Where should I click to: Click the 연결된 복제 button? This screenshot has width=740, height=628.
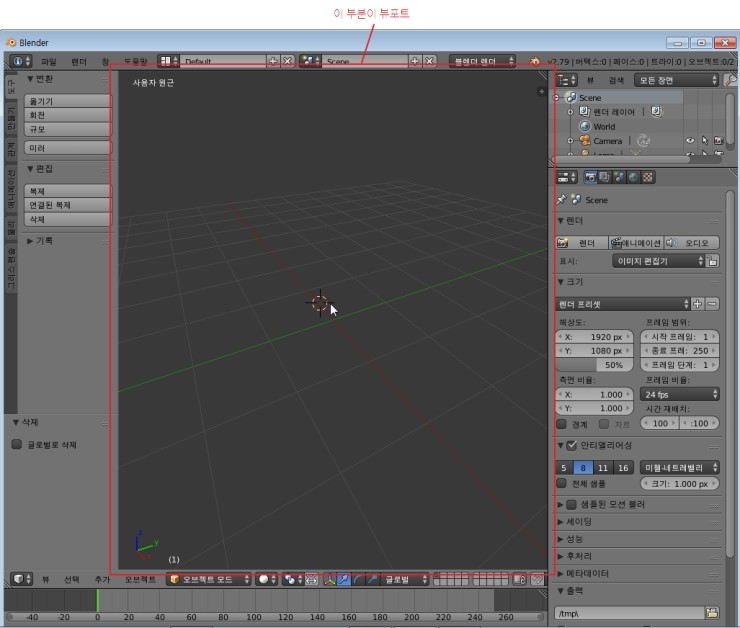68,205
